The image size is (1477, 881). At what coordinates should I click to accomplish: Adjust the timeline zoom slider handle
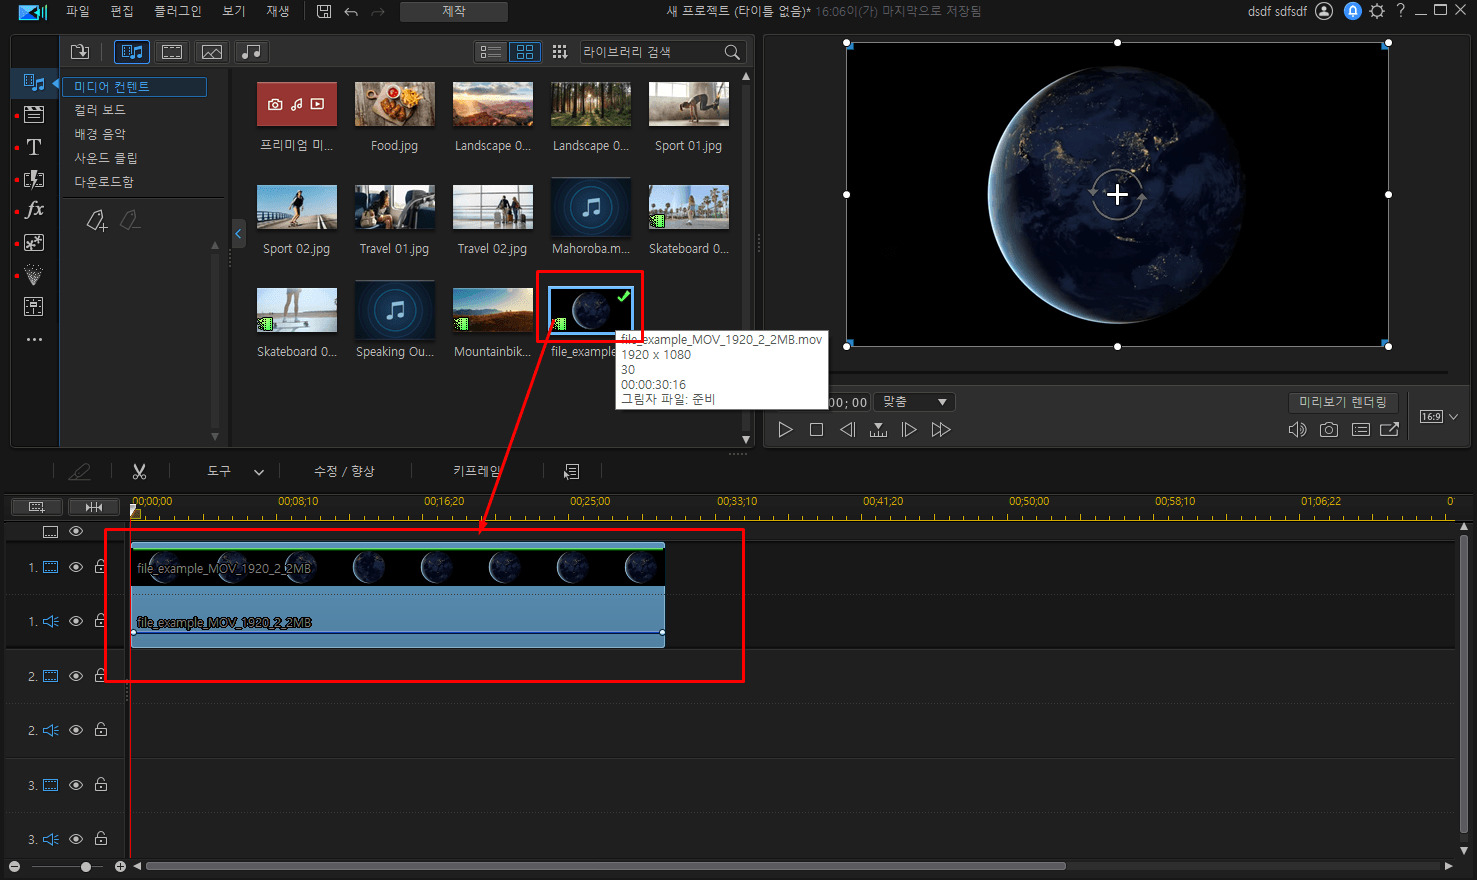click(86, 867)
